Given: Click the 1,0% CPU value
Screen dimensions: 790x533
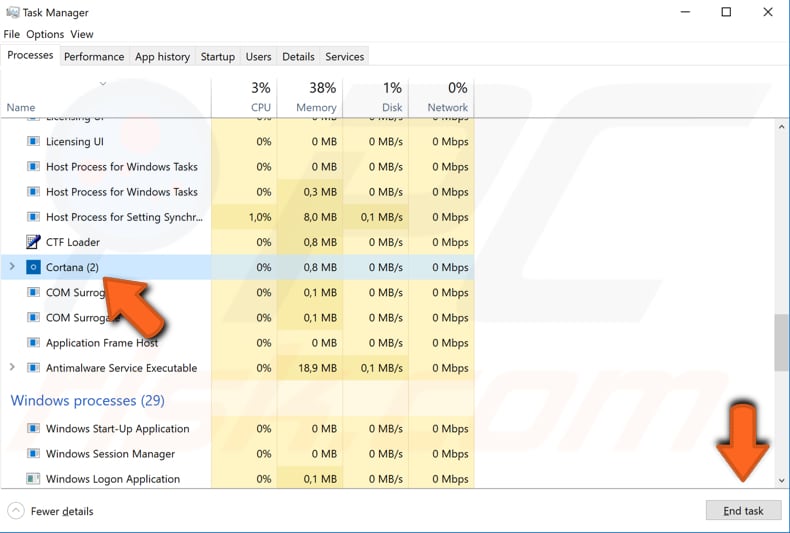Looking at the screenshot, I should 259,217.
